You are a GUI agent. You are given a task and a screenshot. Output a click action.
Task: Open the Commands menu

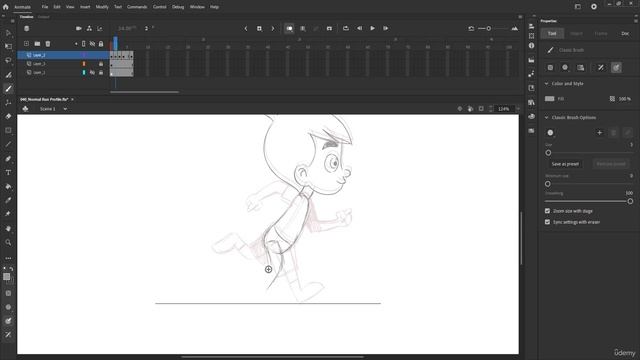137,7
